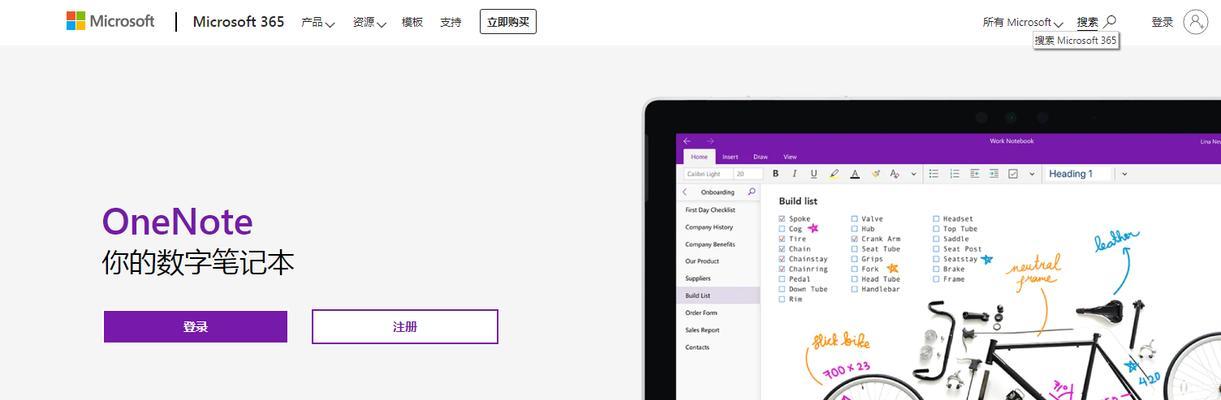Open the font size 20 box
Screen dimensions: 1221x400
[x=747, y=174]
